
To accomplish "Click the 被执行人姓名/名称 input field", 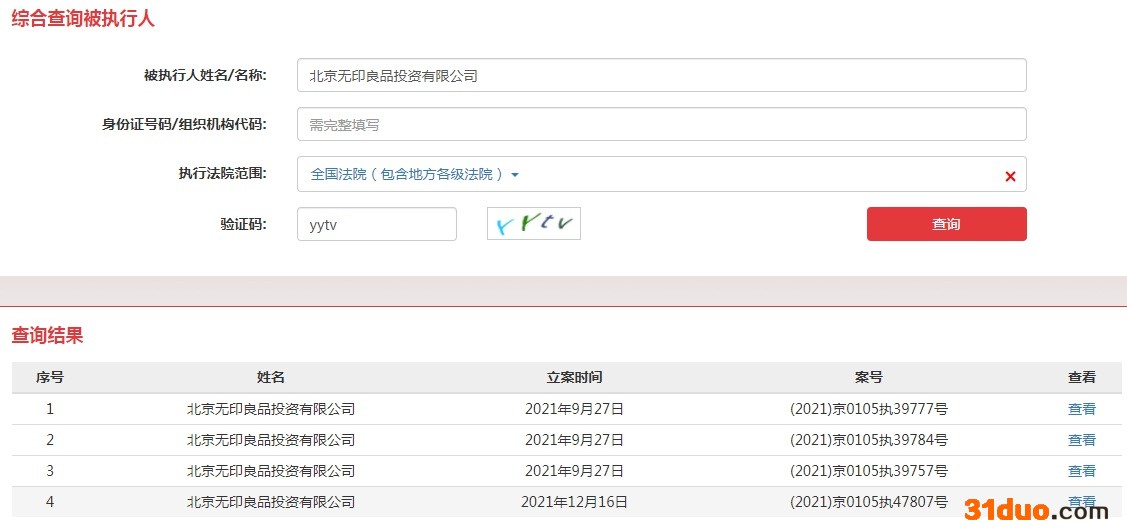I will [661, 75].
